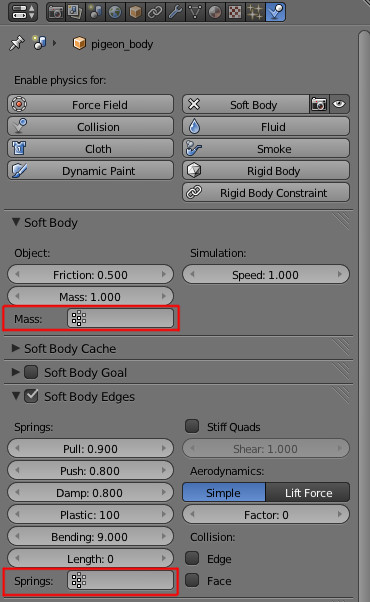Toggle Soft Body viewport visibility eye
The height and width of the screenshot is (602, 370).
click(x=339, y=104)
